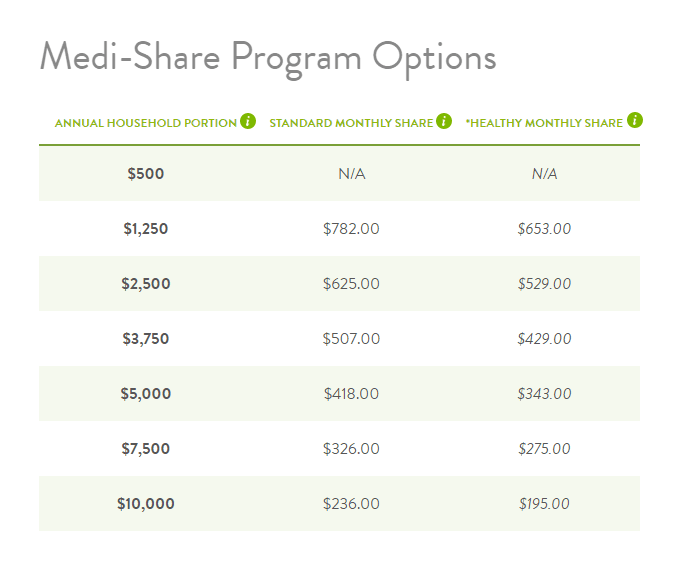The height and width of the screenshot is (566, 686).
Task: Select the $418.00 standard share value
Action: [351, 394]
